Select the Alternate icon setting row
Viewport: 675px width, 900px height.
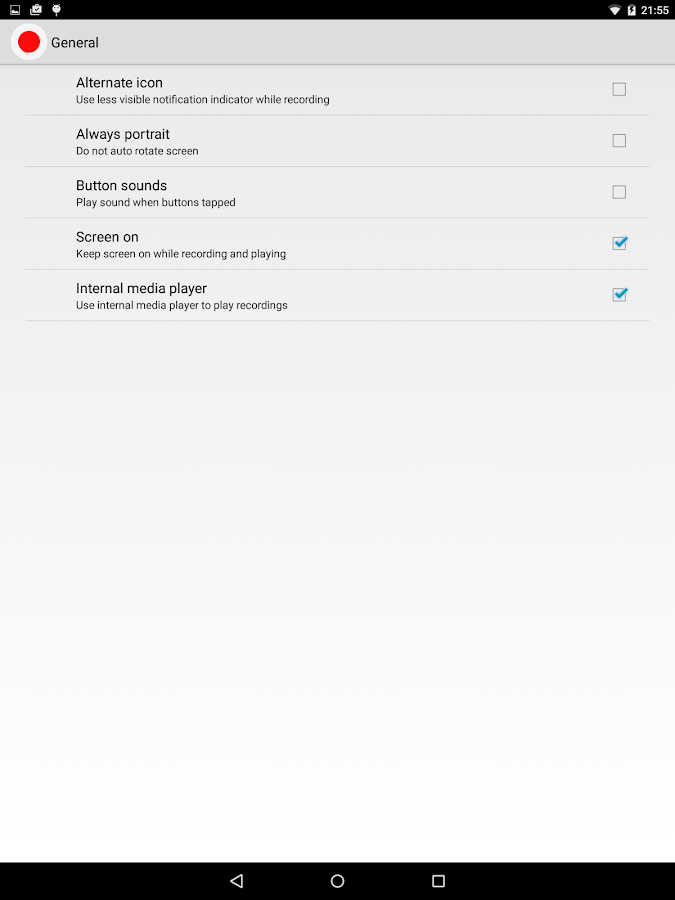pyautogui.click(x=338, y=90)
